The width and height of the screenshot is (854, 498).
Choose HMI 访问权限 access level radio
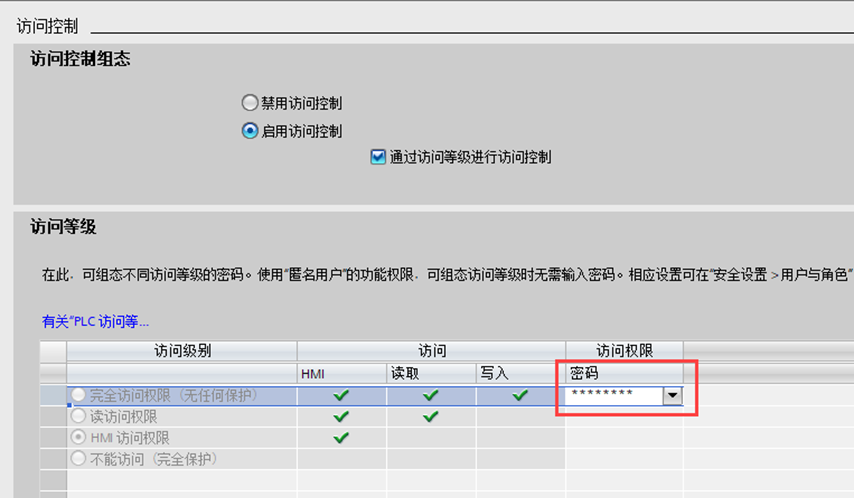click(79, 438)
